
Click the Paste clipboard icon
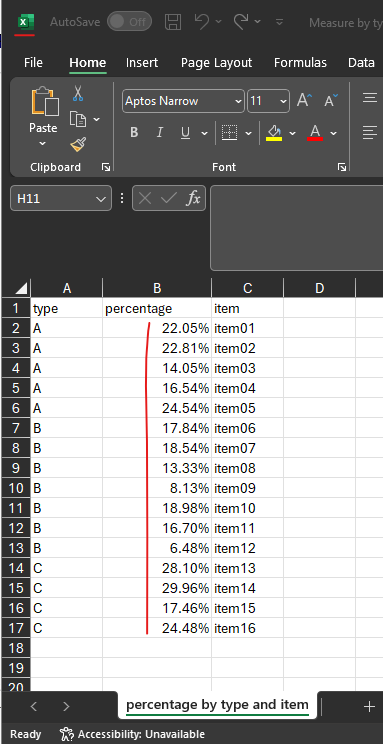44,102
